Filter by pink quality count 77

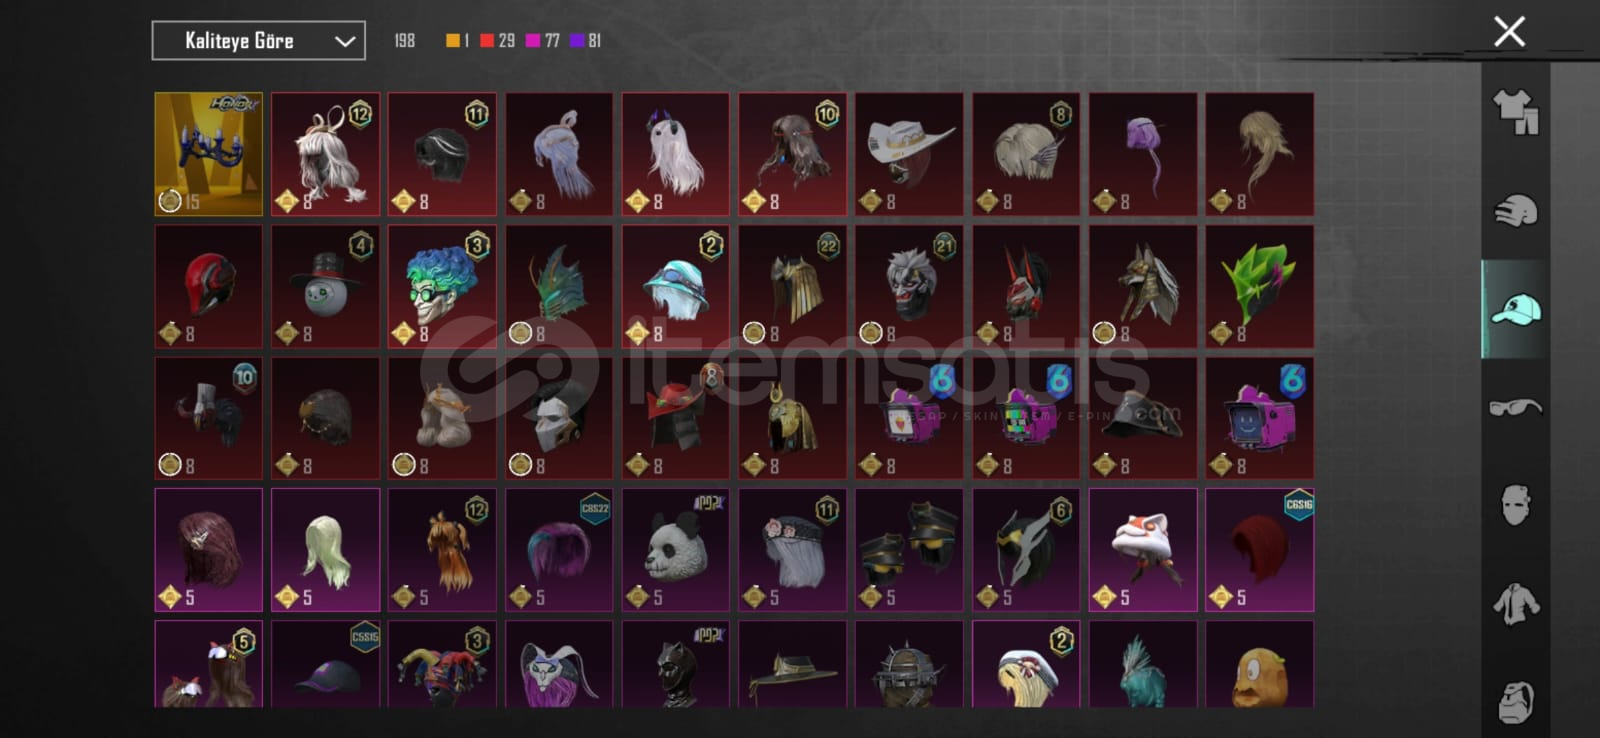coord(543,41)
